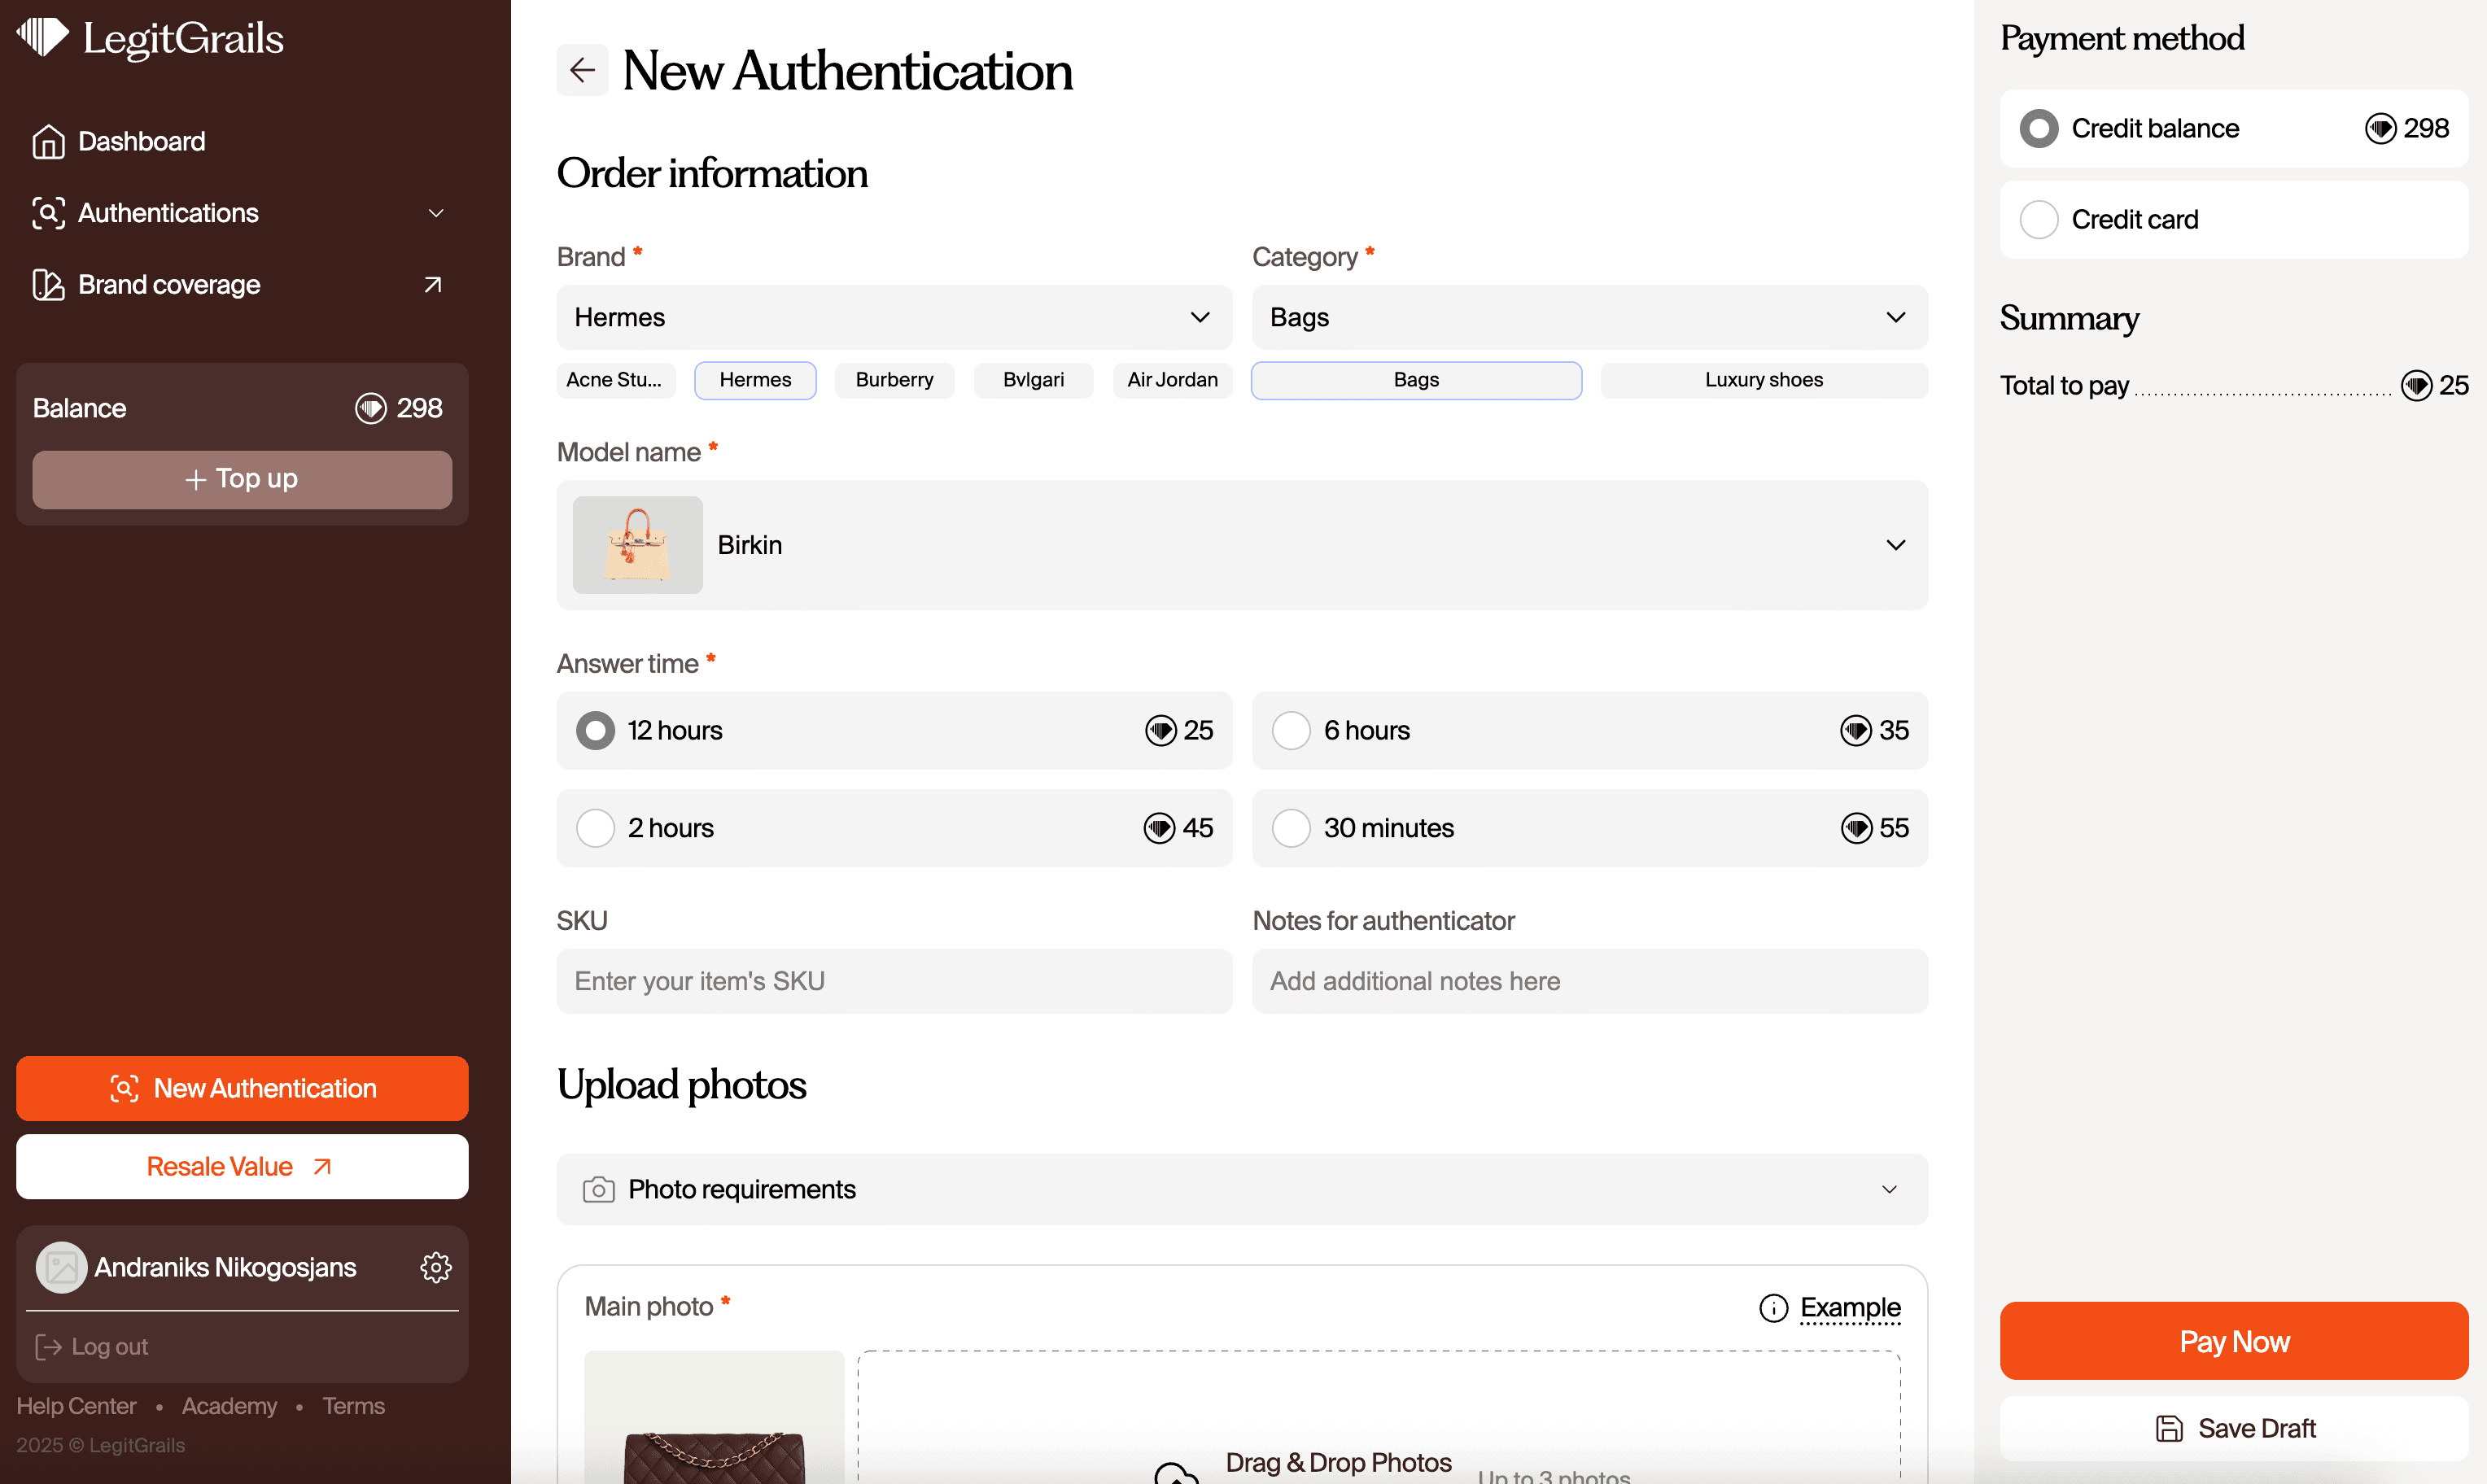
Task: Switch category to Luxury shoes
Action: (x=1763, y=380)
